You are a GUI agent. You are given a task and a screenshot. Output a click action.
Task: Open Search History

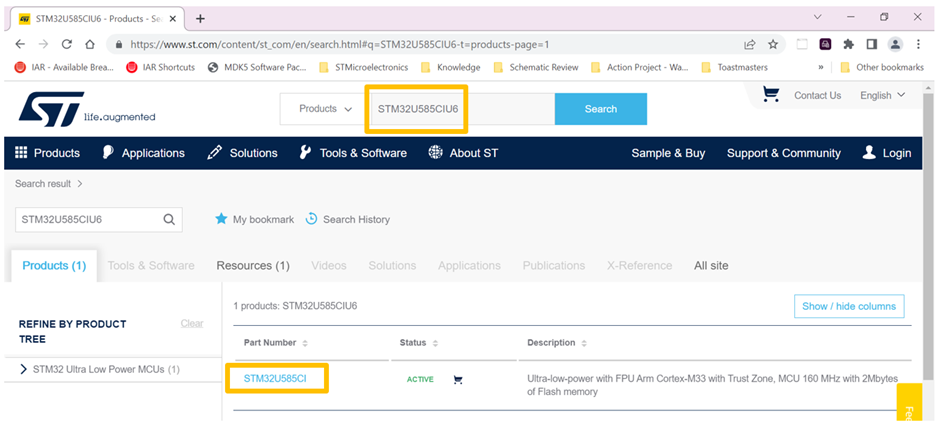point(348,219)
